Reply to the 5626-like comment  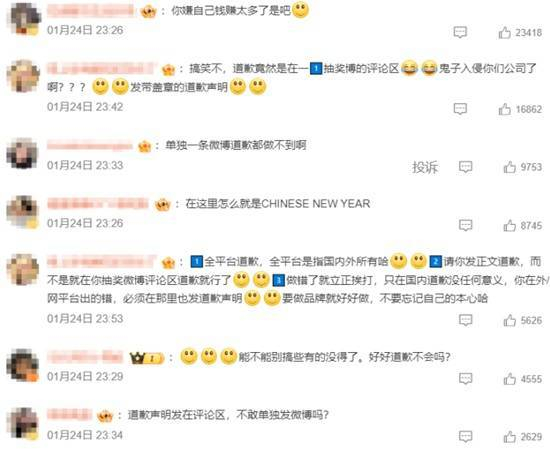(x=465, y=320)
